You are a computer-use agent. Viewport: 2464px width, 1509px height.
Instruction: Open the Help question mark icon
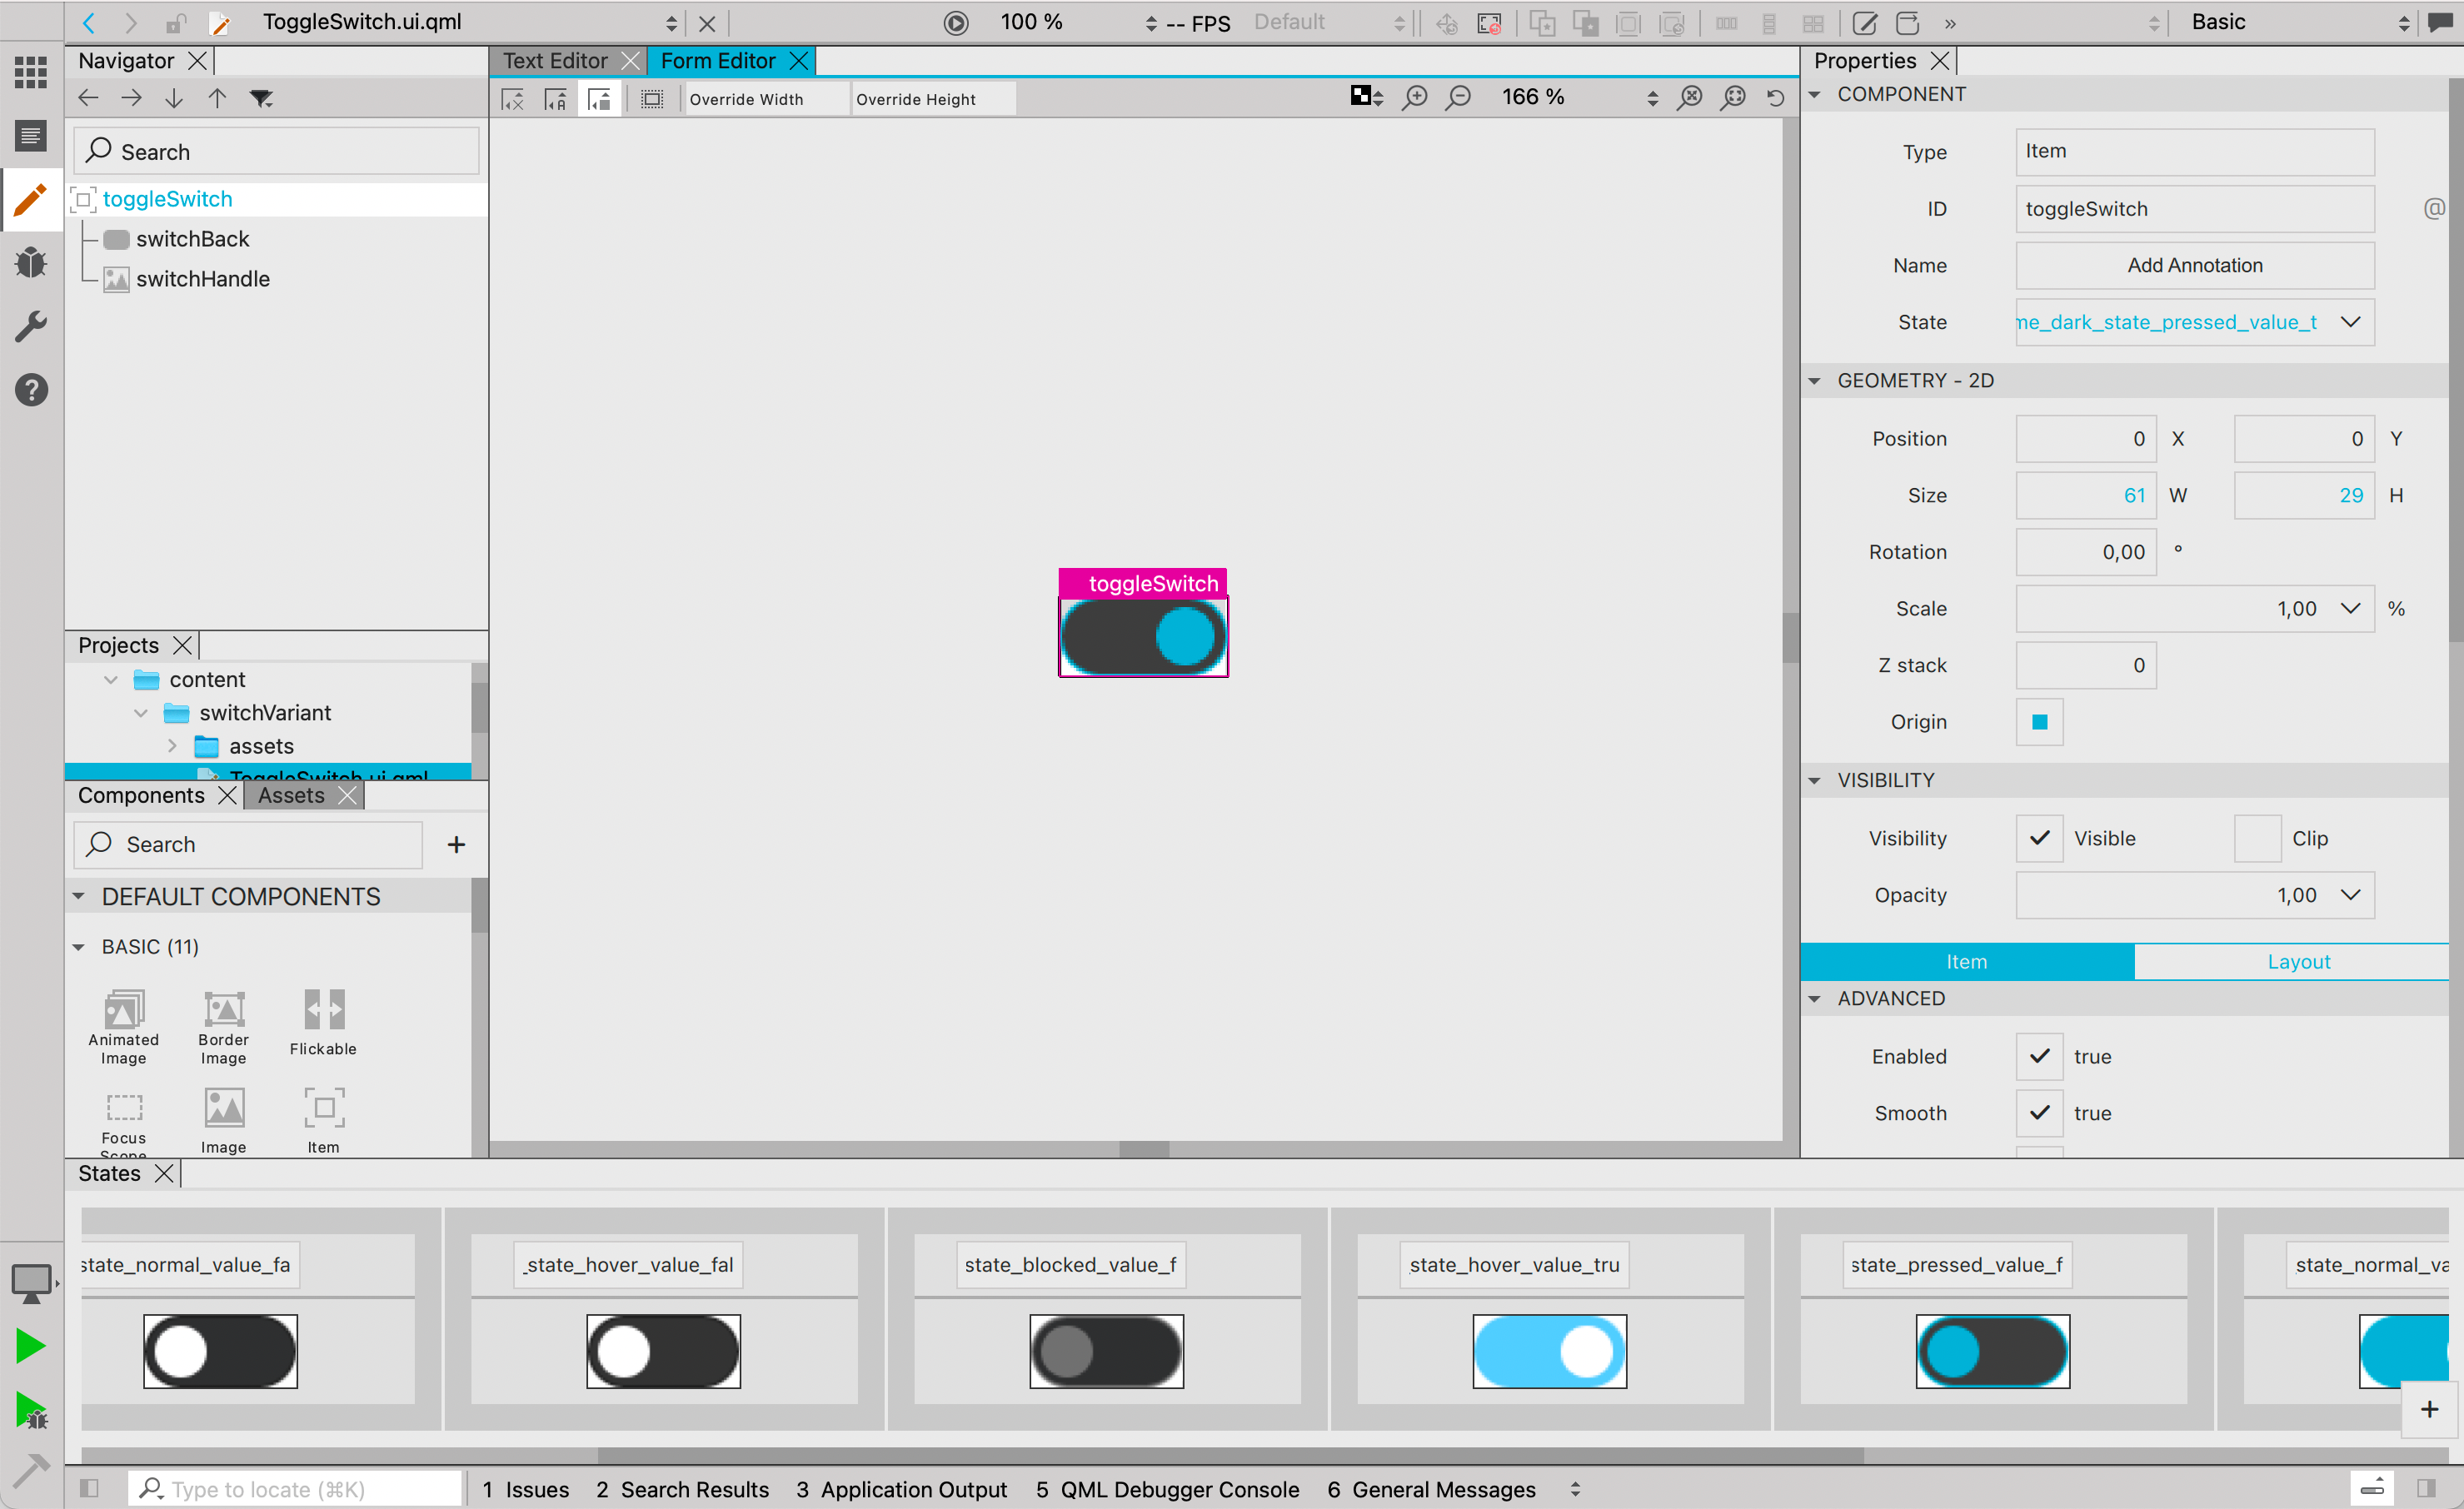coord(31,390)
